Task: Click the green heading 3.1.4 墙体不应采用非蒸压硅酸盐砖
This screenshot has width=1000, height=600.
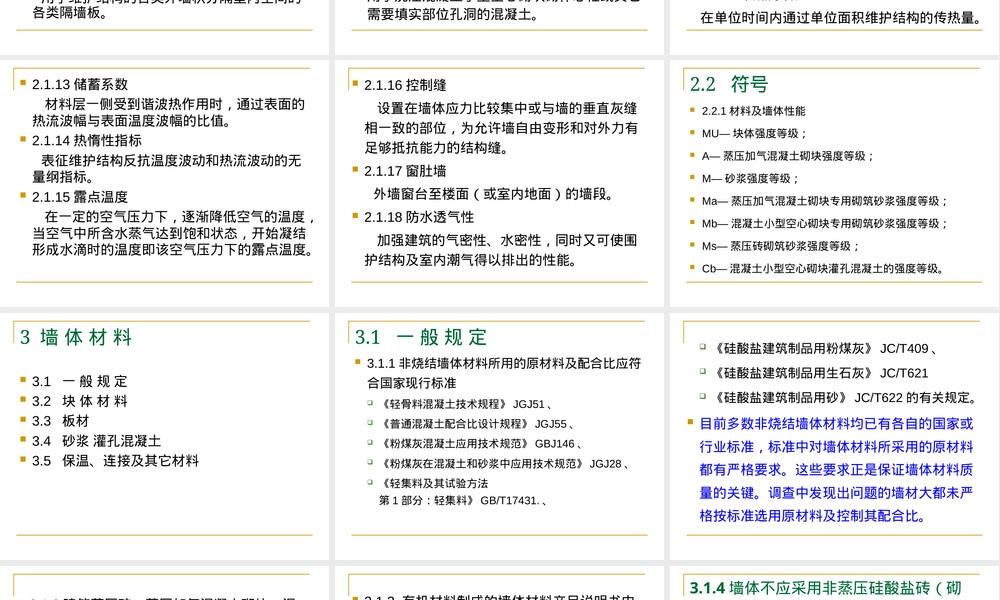Action: coord(826,588)
